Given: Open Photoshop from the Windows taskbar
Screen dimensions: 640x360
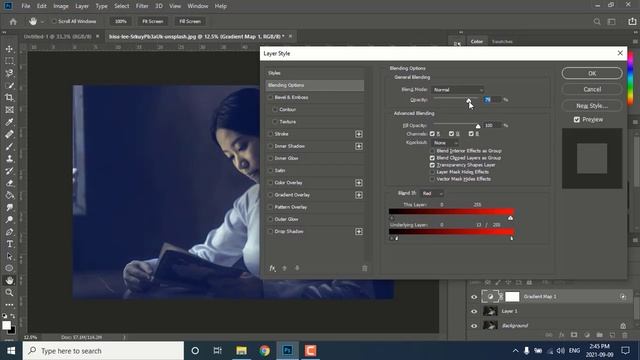Looking at the screenshot, I should point(287,351).
